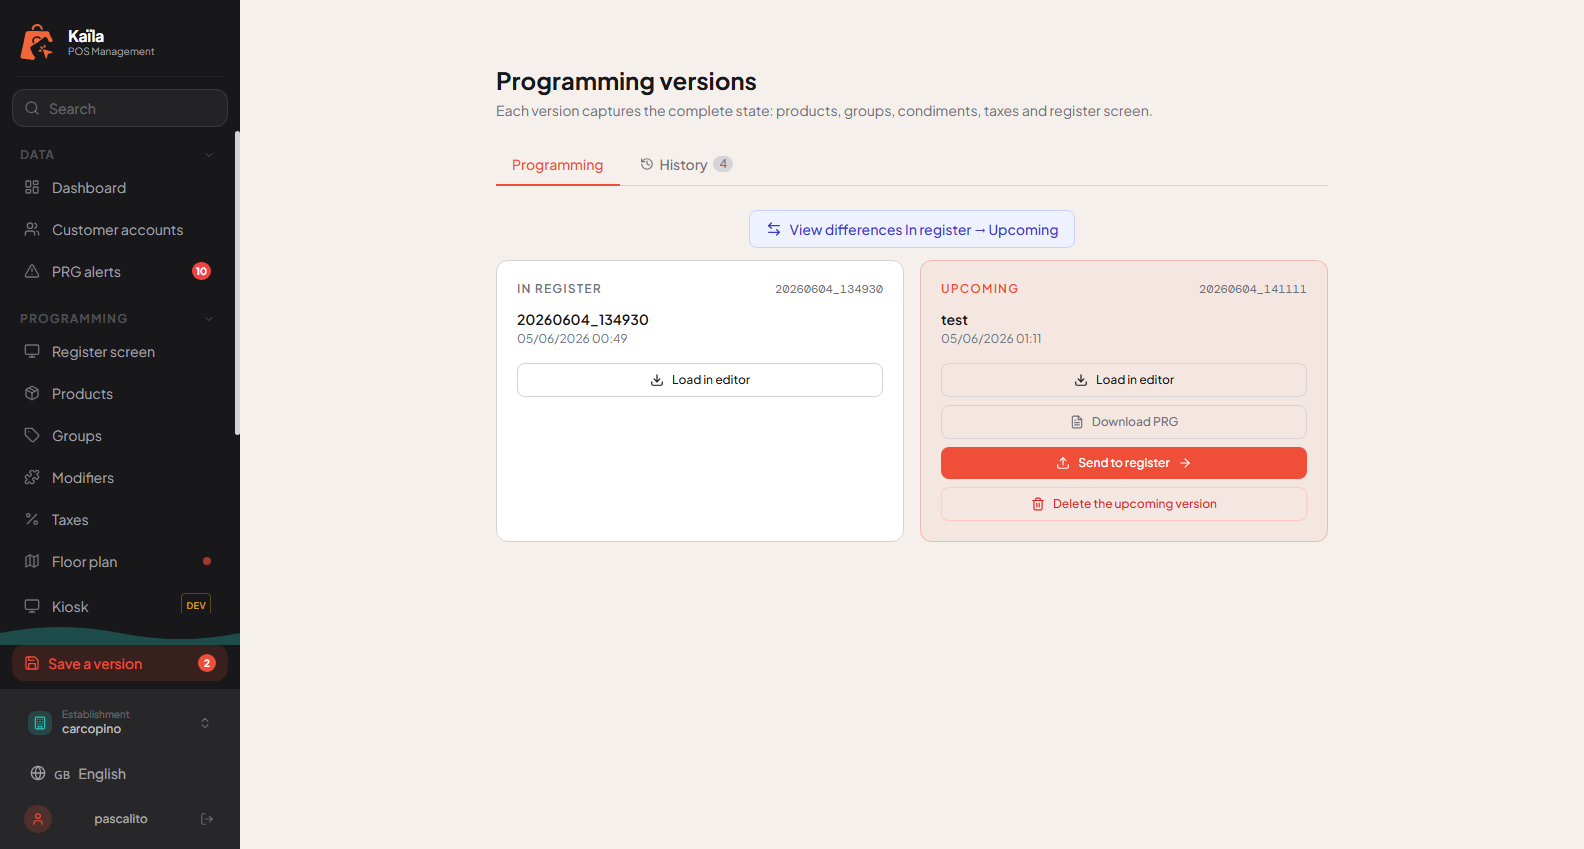The image size is (1584, 849).
Task: Click download icon in In Register Load button
Action: click(657, 380)
